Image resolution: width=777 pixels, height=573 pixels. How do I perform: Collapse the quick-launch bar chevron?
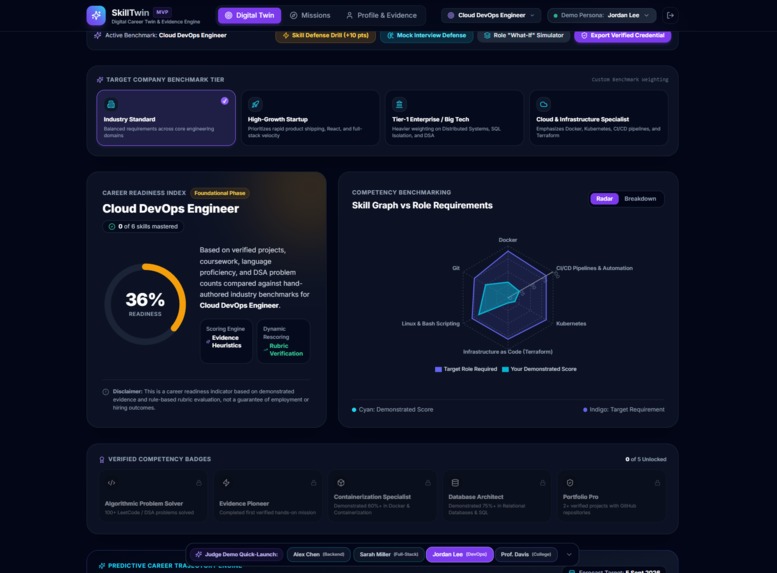(x=569, y=555)
